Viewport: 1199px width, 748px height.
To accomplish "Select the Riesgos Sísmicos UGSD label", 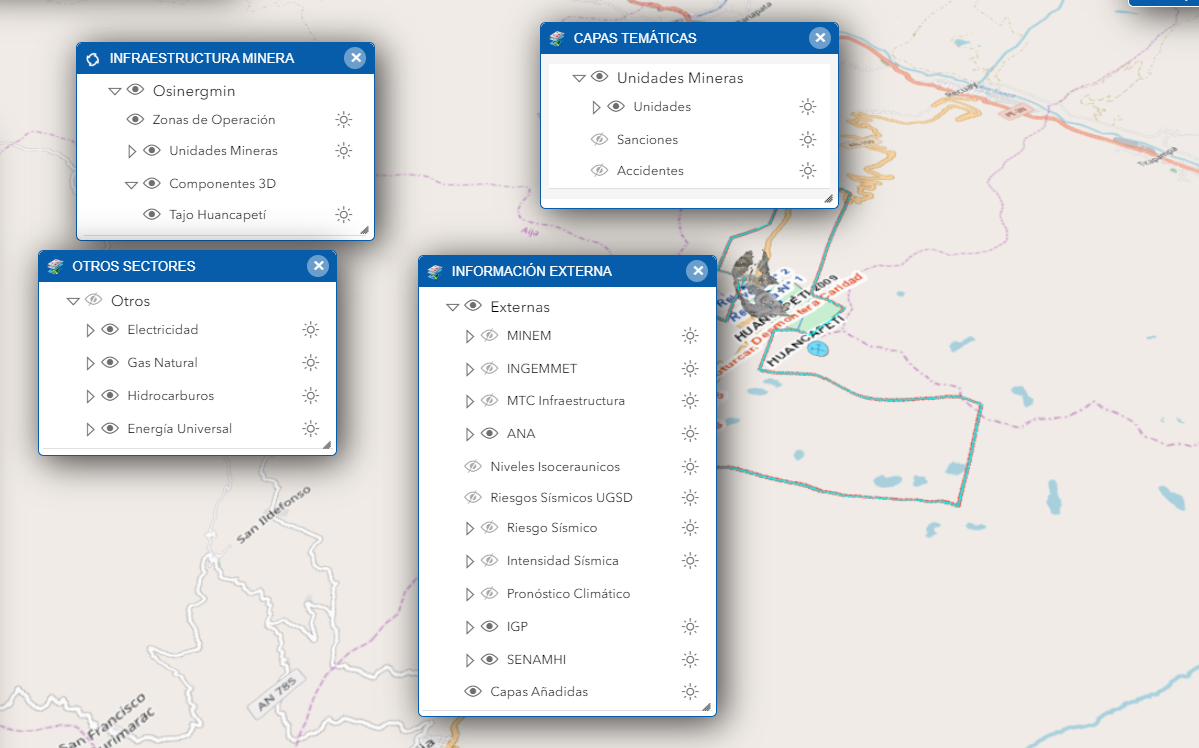I will point(561,498).
